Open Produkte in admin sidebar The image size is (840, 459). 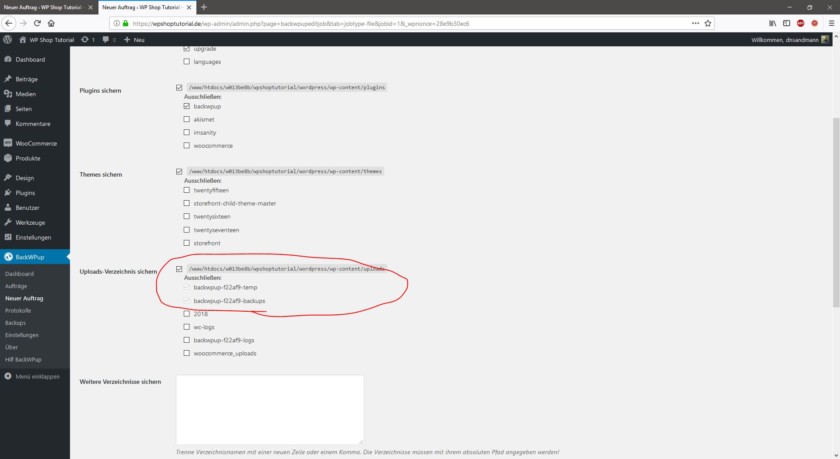[x=28, y=158]
